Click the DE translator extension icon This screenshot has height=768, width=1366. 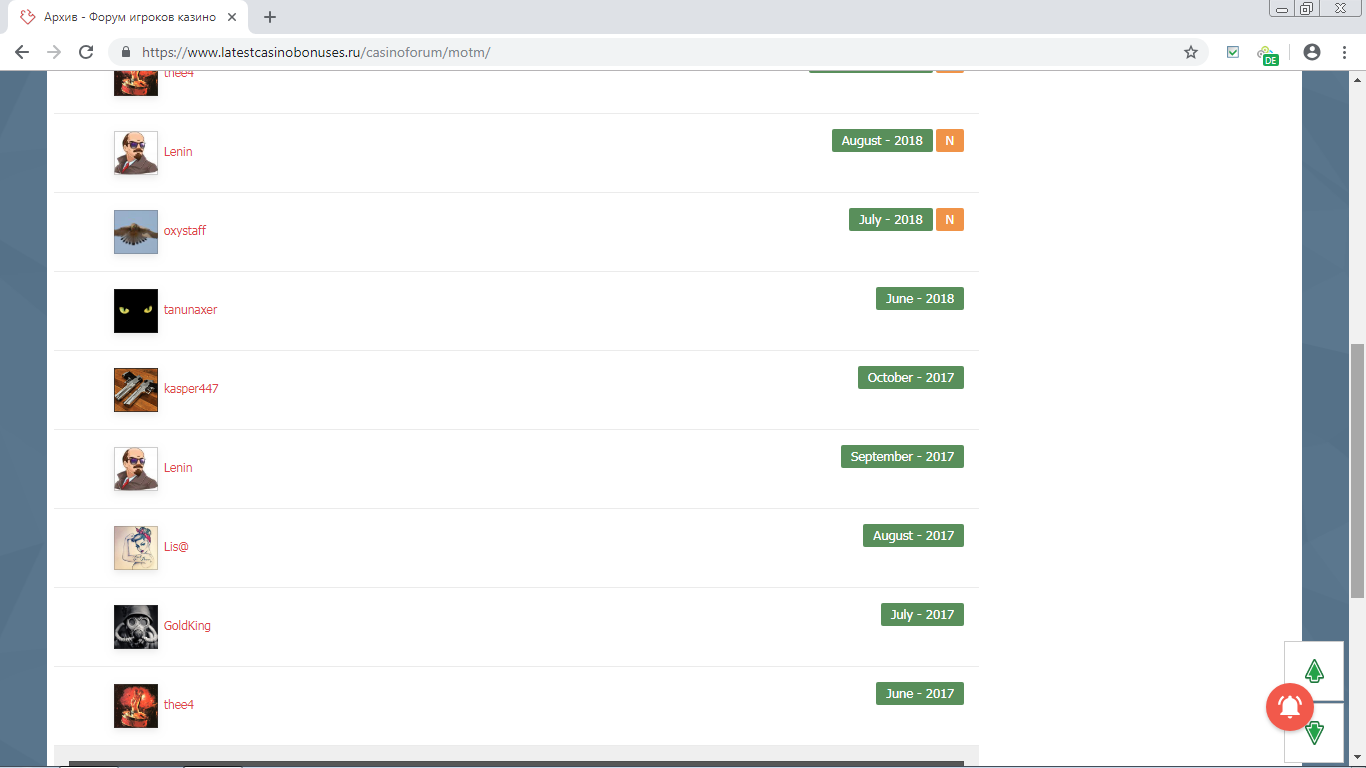[1267, 54]
